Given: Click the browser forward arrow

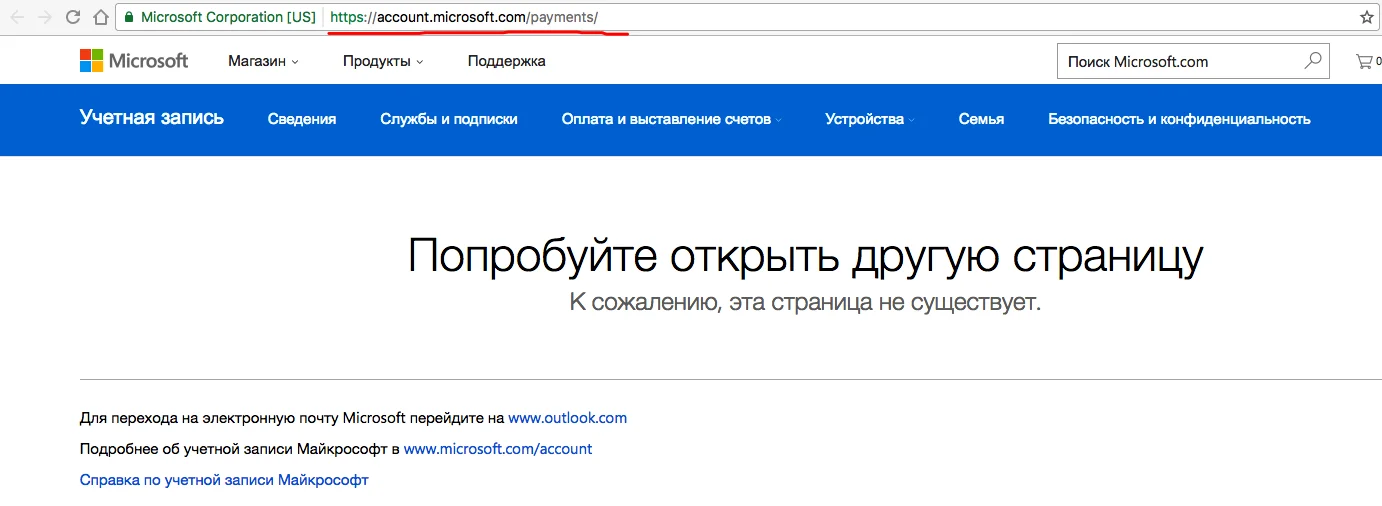Looking at the screenshot, I should (x=44, y=17).
